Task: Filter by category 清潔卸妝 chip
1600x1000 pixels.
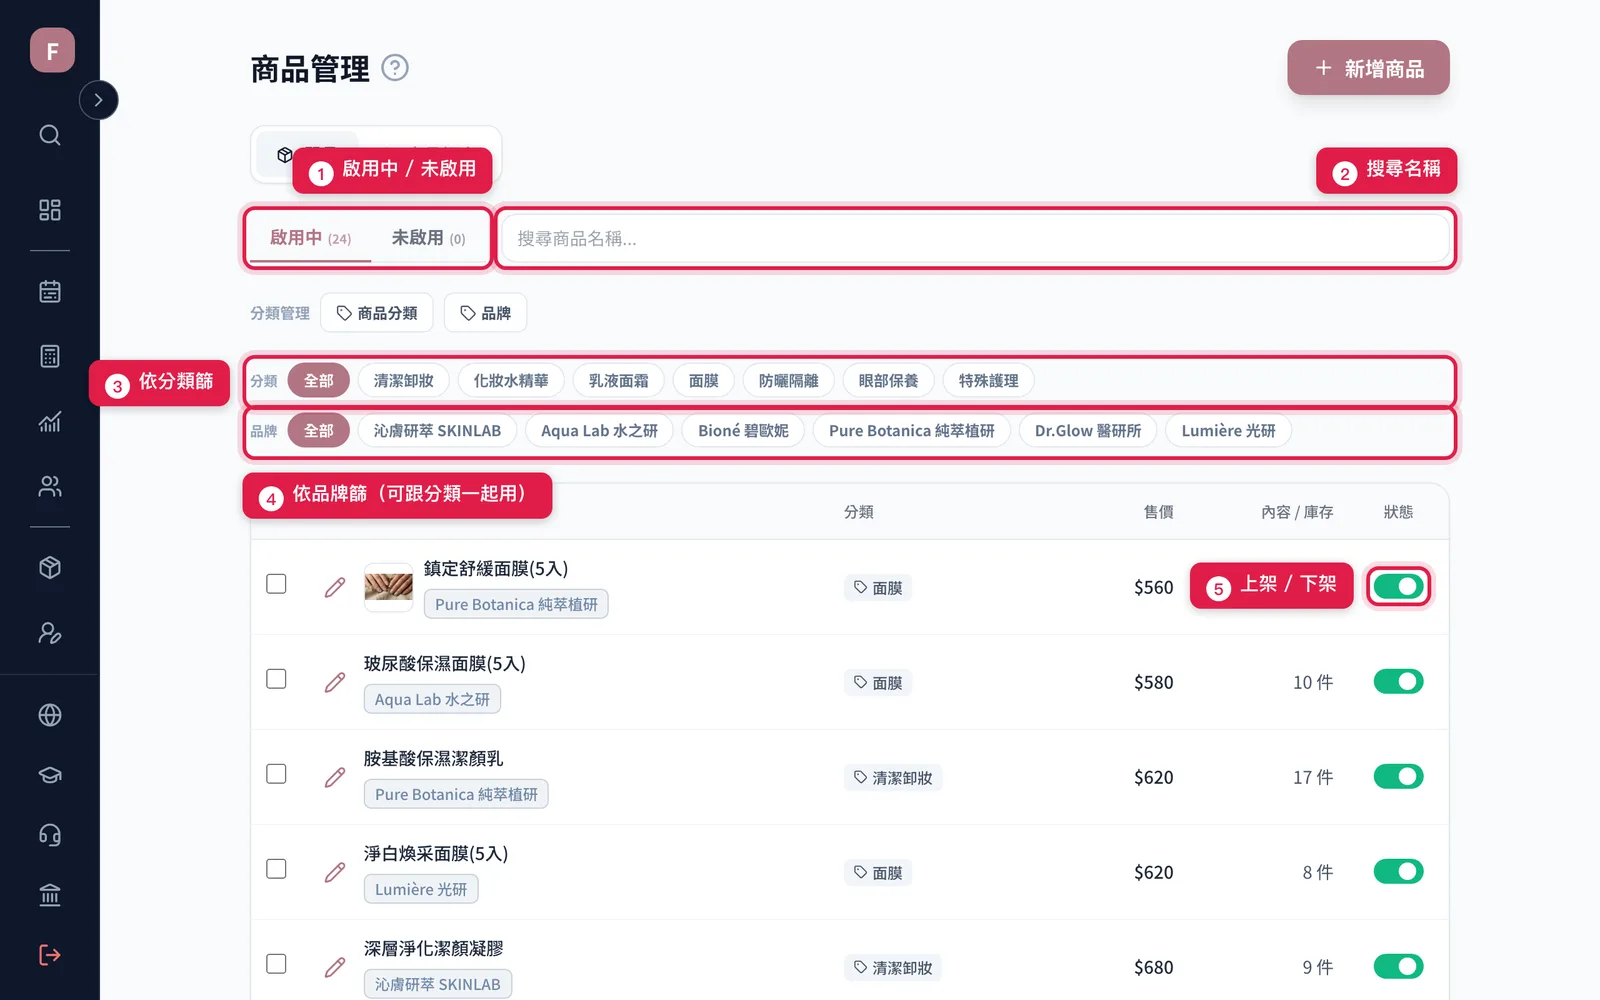Action: [x=404, y=381]
